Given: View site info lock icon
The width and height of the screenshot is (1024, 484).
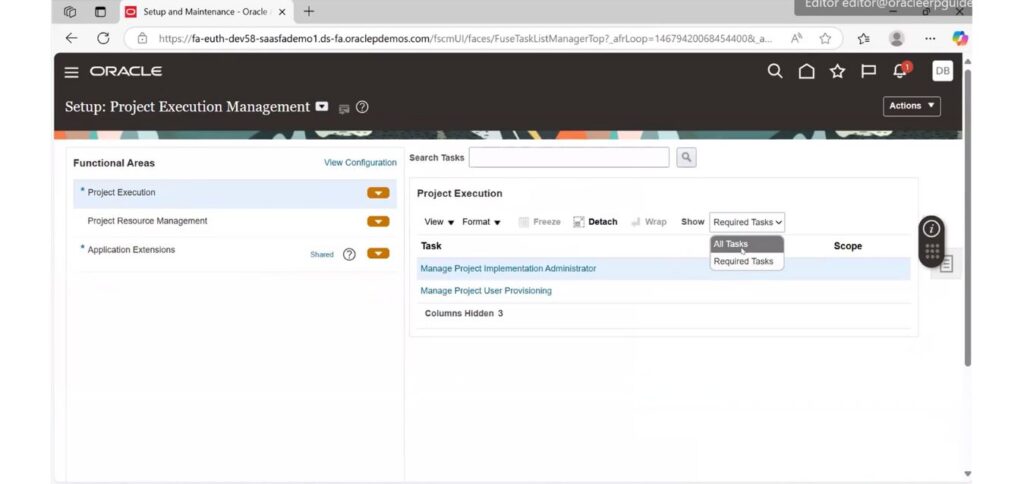Looking at the screenshot, I should [142, 39].
